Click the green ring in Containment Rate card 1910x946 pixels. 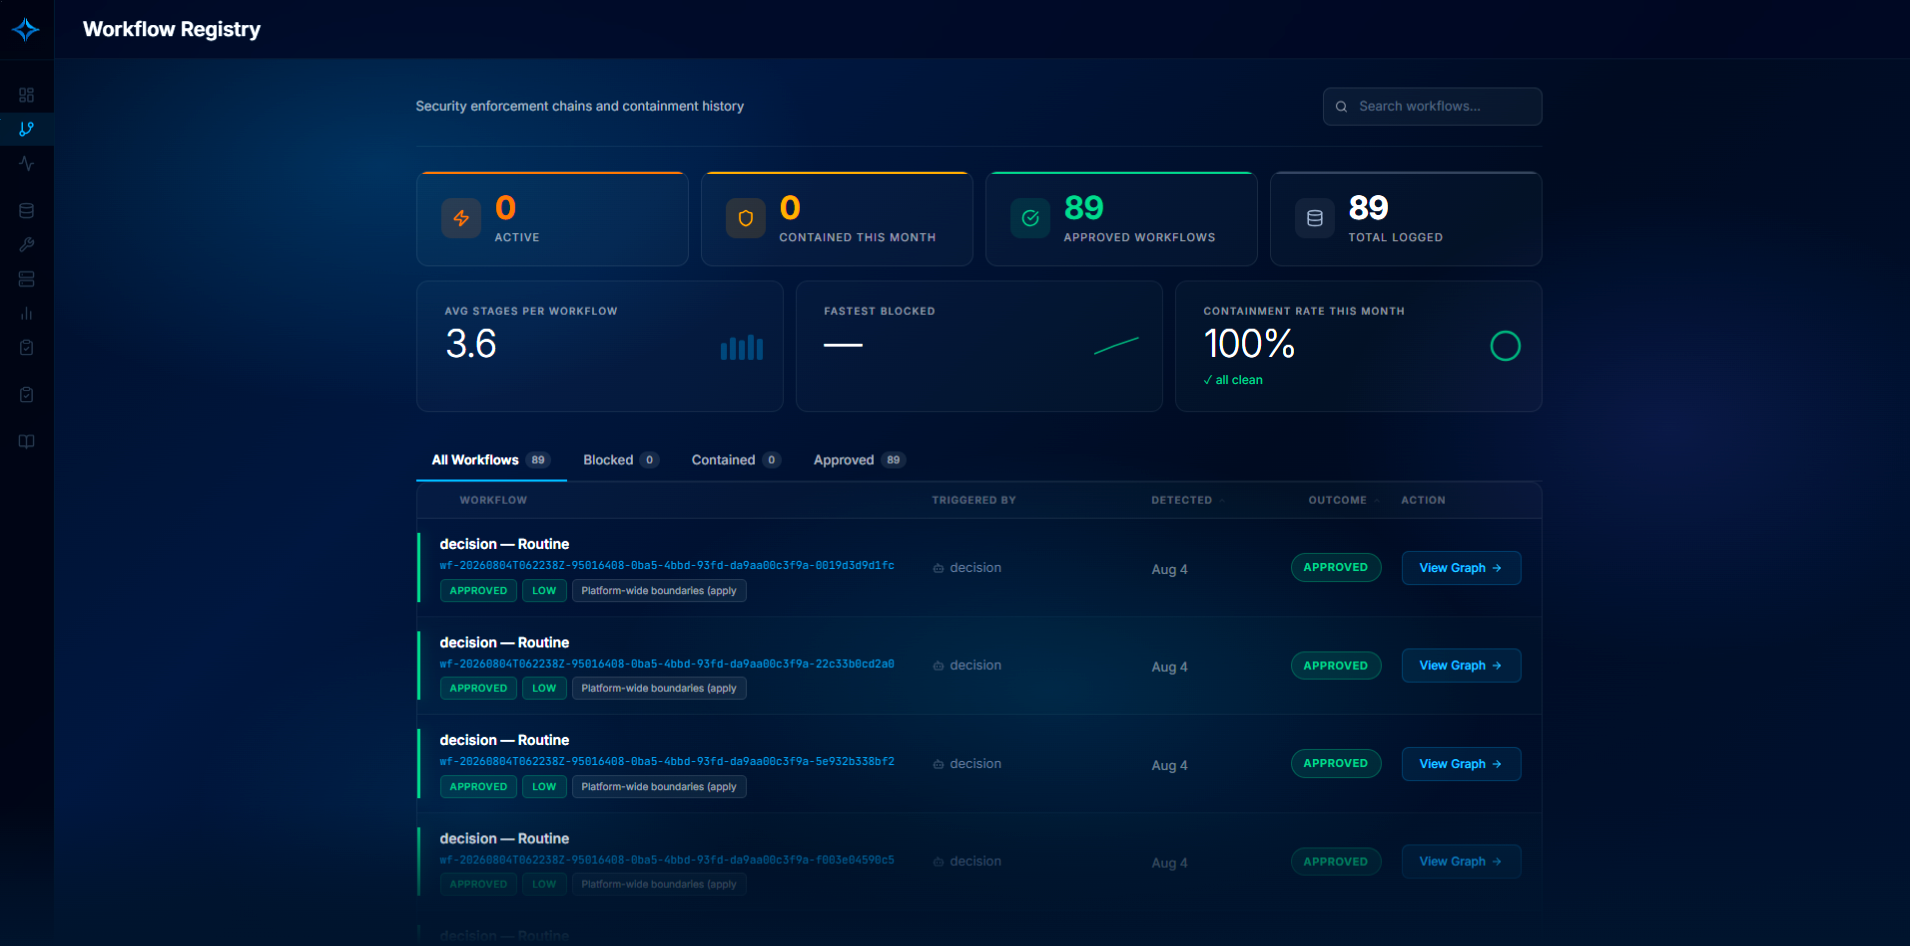click(1505, 346)
